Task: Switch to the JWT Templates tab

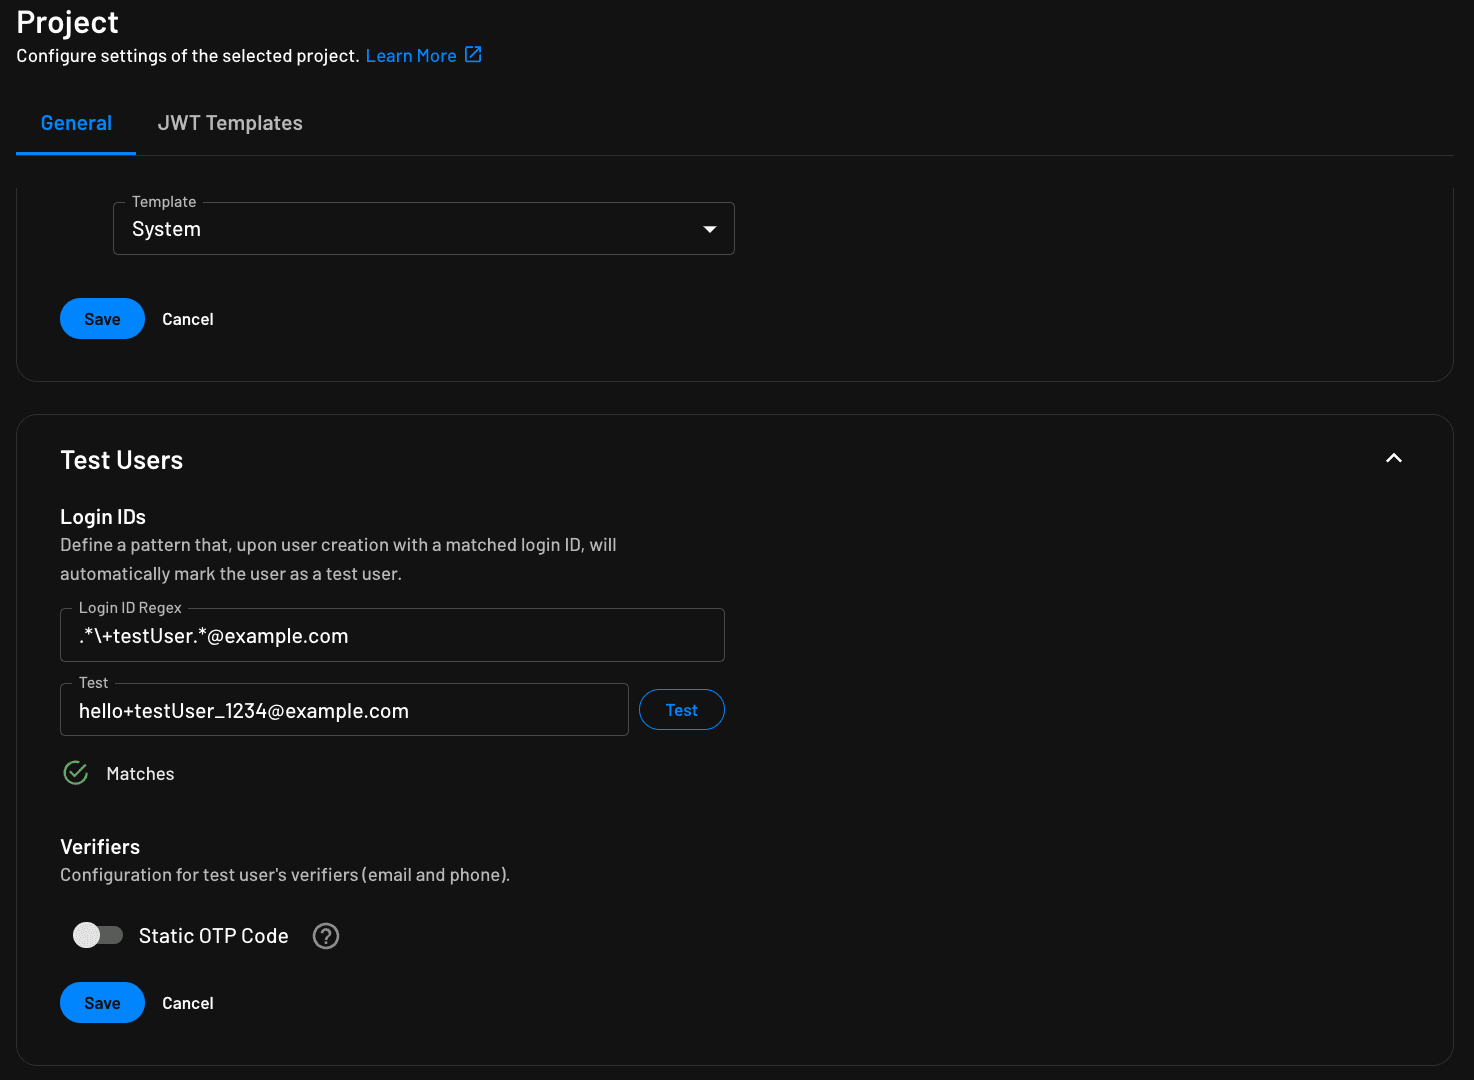Action: (230, 122)
